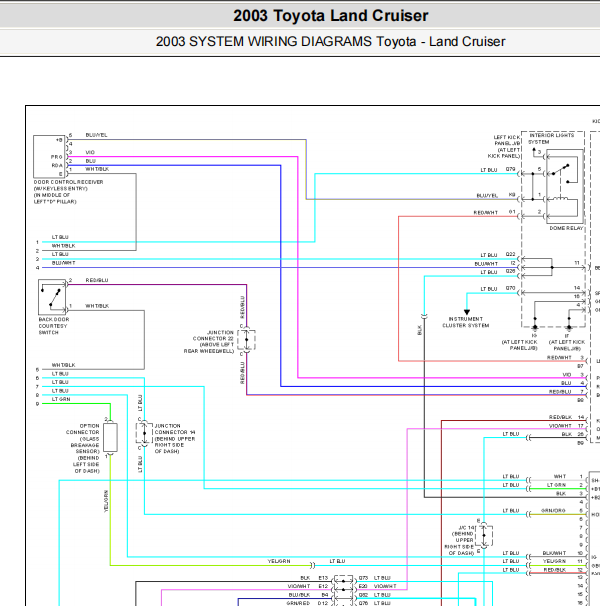Click the "RED/BLK 14" wire label

(566, 417)
